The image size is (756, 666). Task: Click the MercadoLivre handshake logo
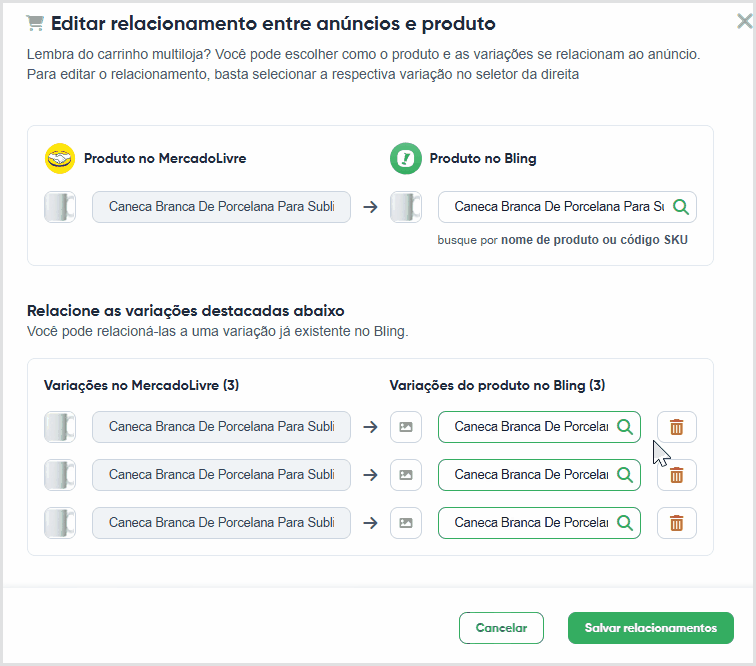(x=60, y=158)
